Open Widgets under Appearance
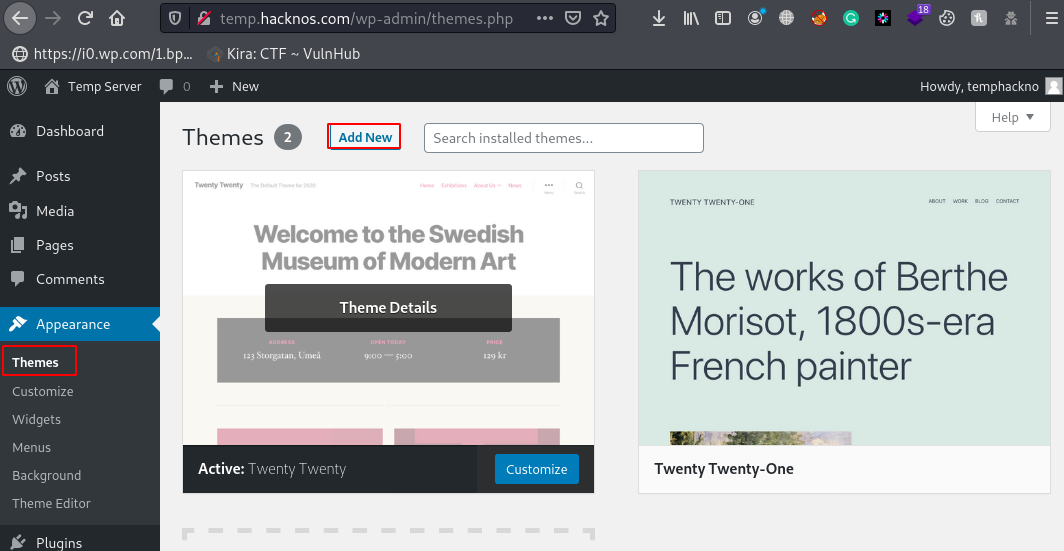Viewport: 1064px width, 551px height. pyautogui.click(x=37, y=419)
